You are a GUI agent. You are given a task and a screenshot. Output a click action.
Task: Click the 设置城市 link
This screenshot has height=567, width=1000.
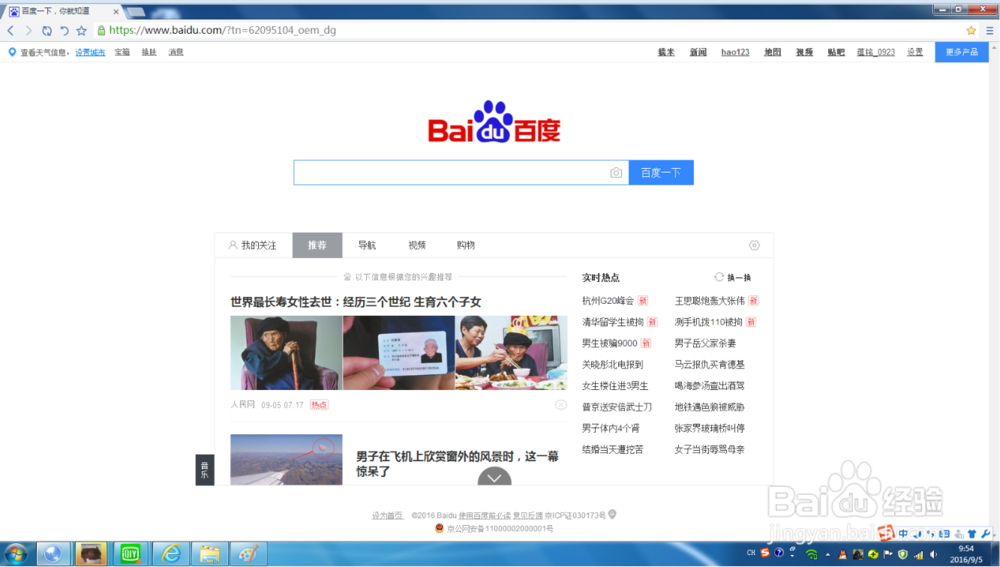point(90,52)
